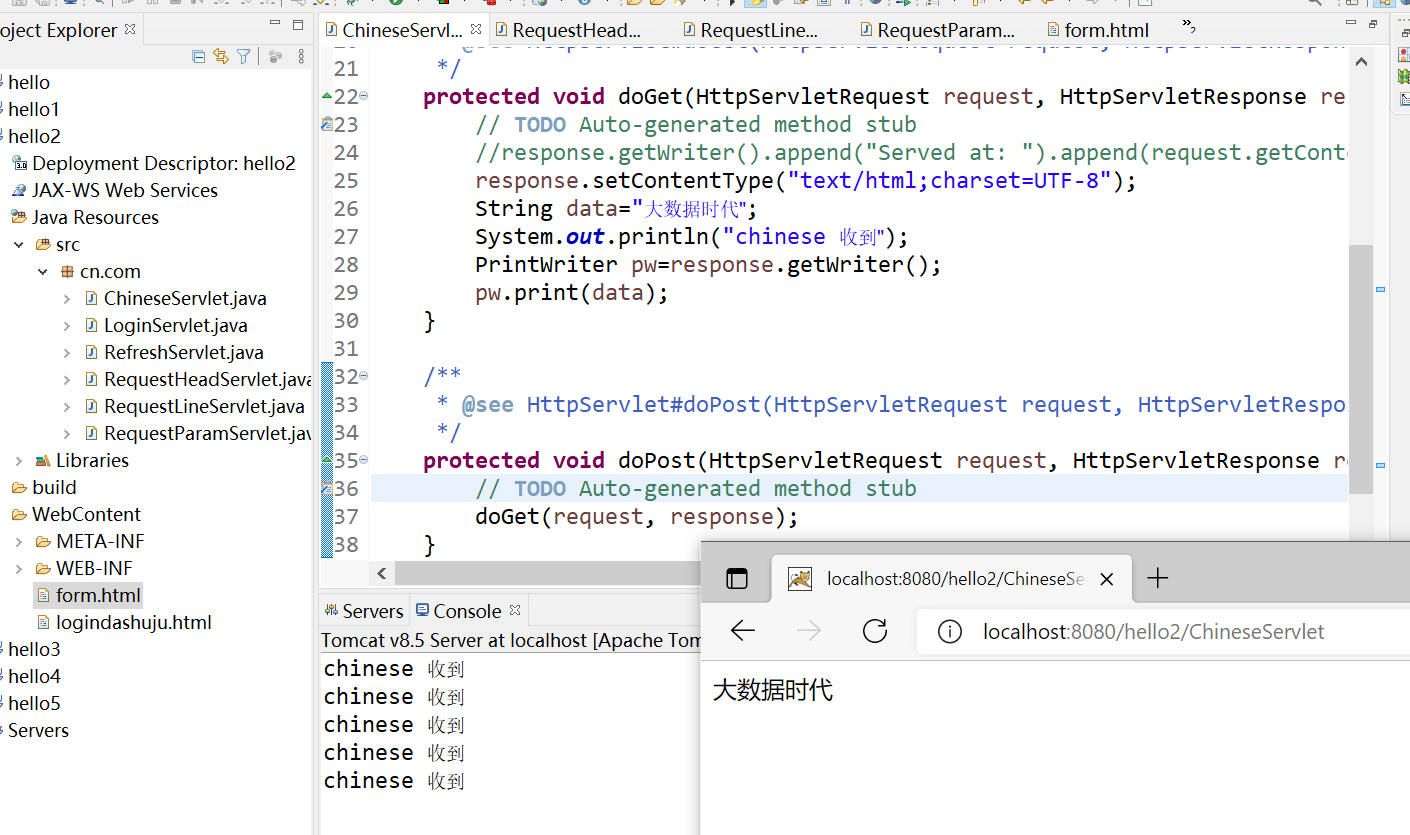Collapse all in Project Explorer toolbar
The height and width of the screenshot is (835, 1410).
[199, 57]
